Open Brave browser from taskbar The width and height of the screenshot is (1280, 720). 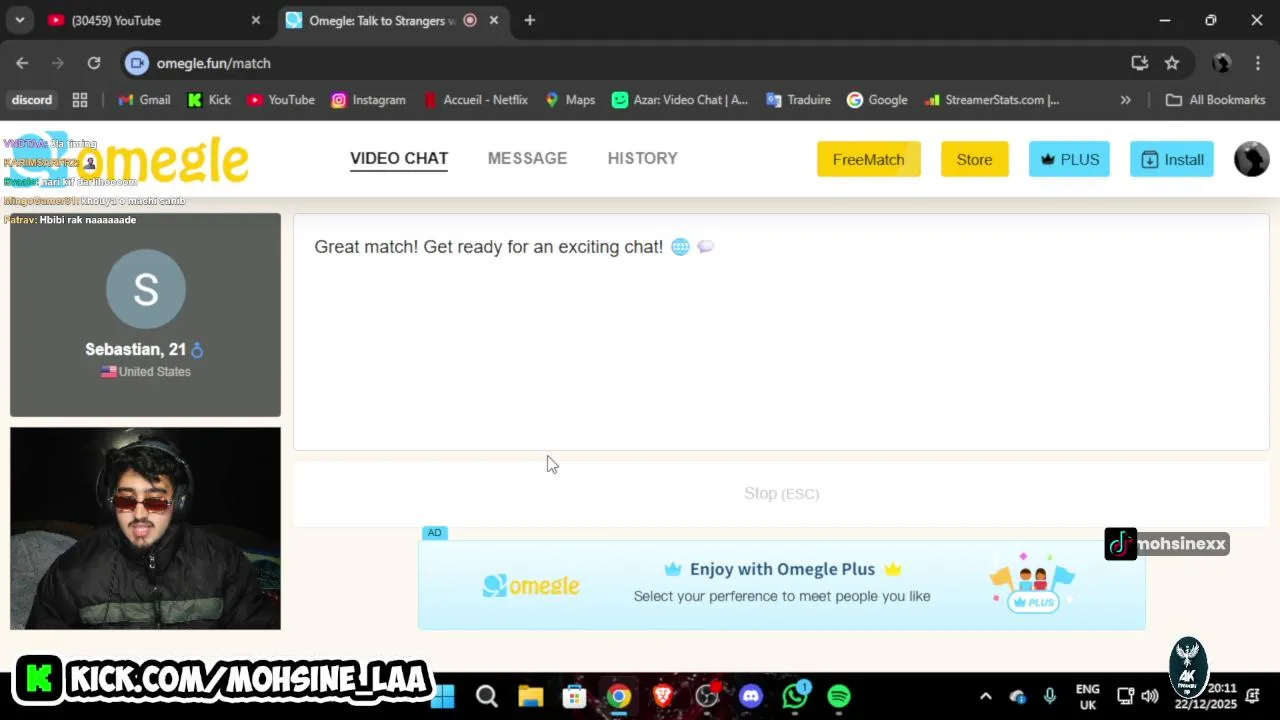[662, 696]
